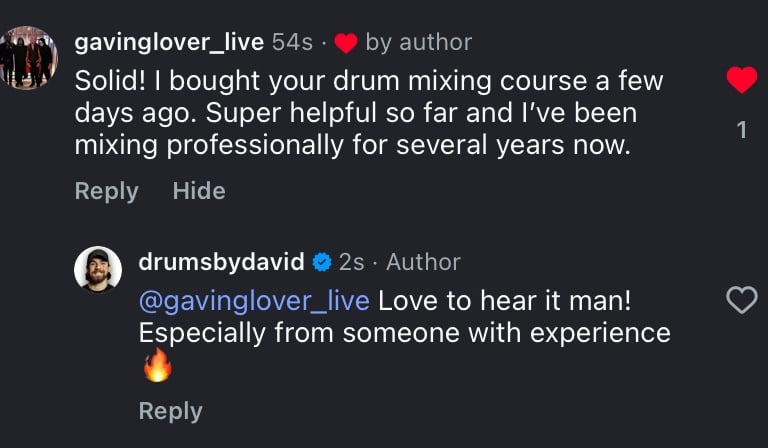Click the "by author" label
Viewport: 768px width, 448px height.
click(418, 42)
